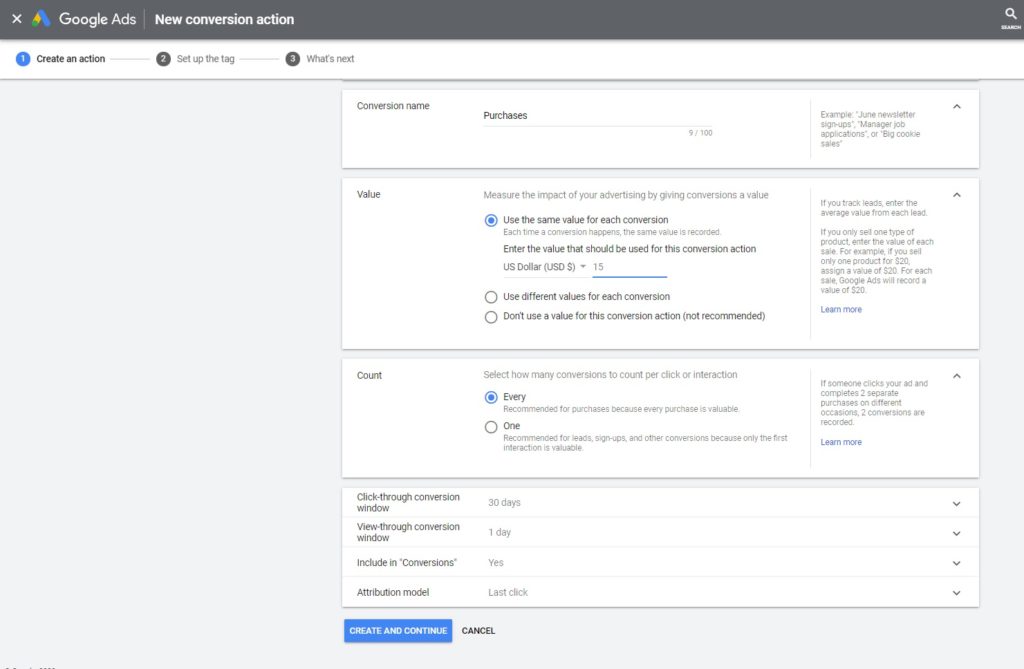Open search using the magnifier icon
The width and height of the screenshot is (1024, 669).
point(1008,15)
